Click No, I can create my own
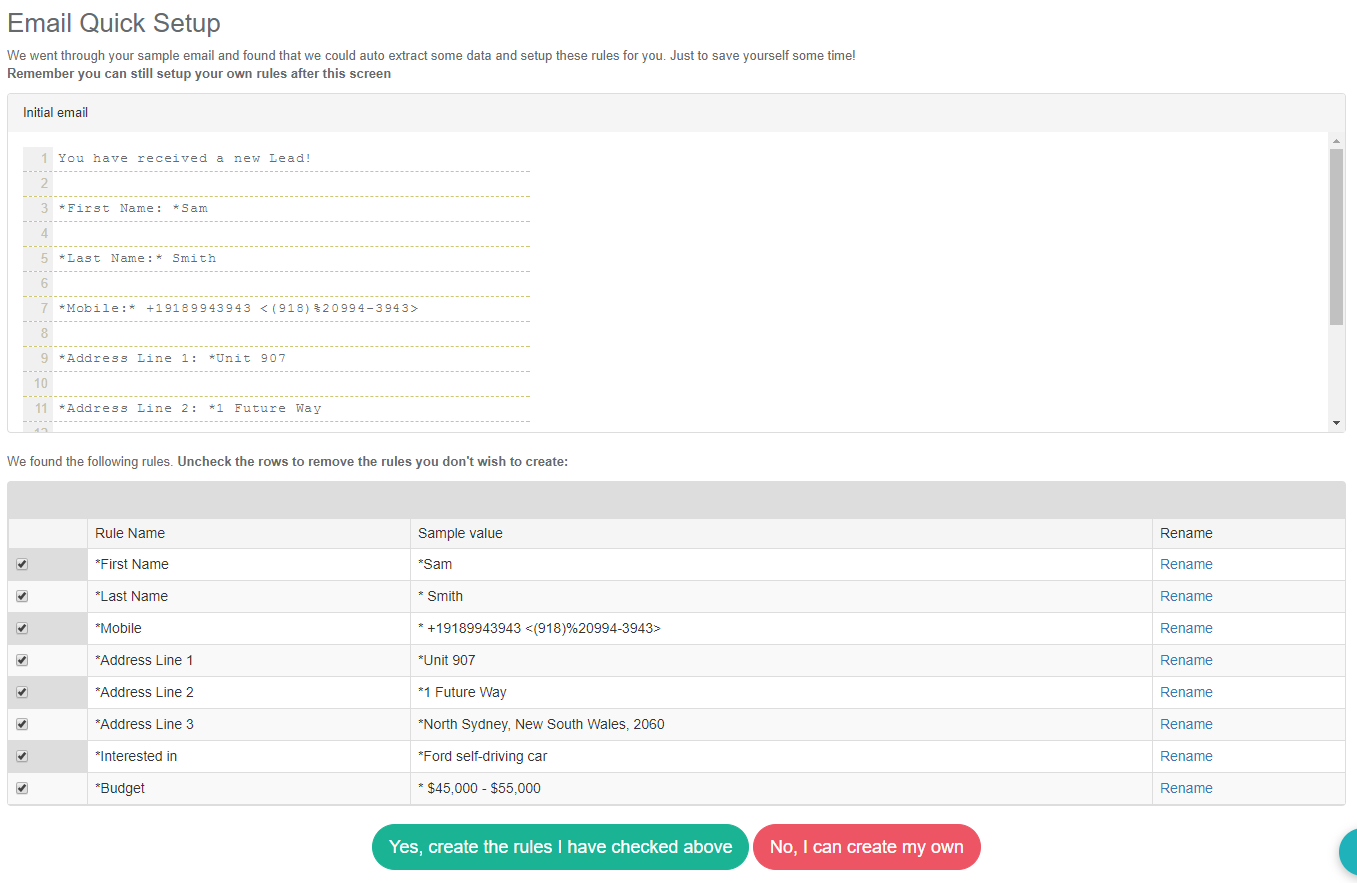Screen dimensions: 1357x883 pos(867,846)
